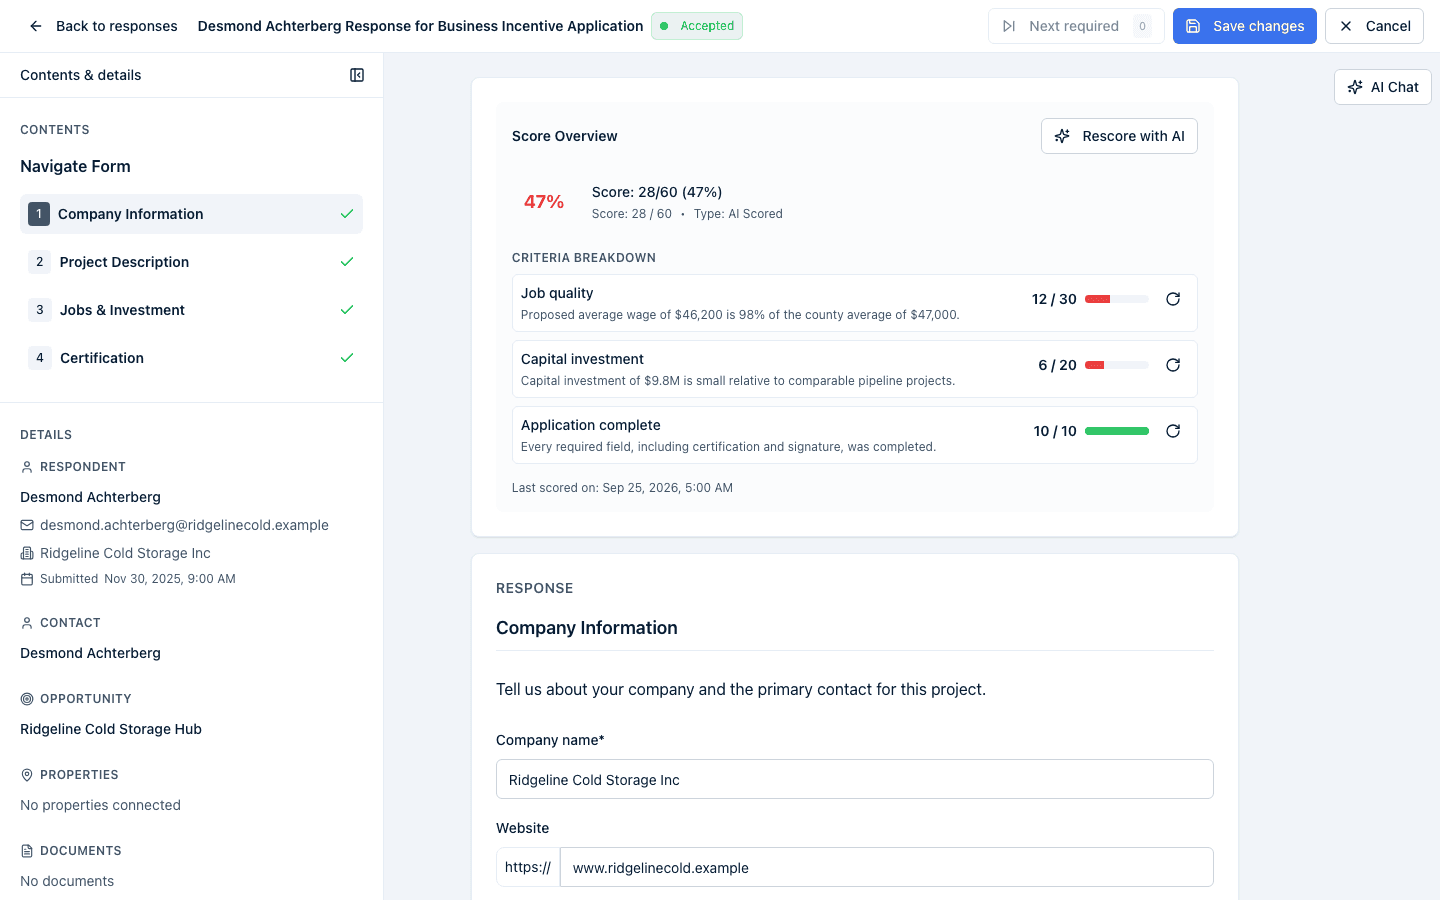Click the Application complete criterion row
The image size is (1440, 900).
[x=855, y=435]
